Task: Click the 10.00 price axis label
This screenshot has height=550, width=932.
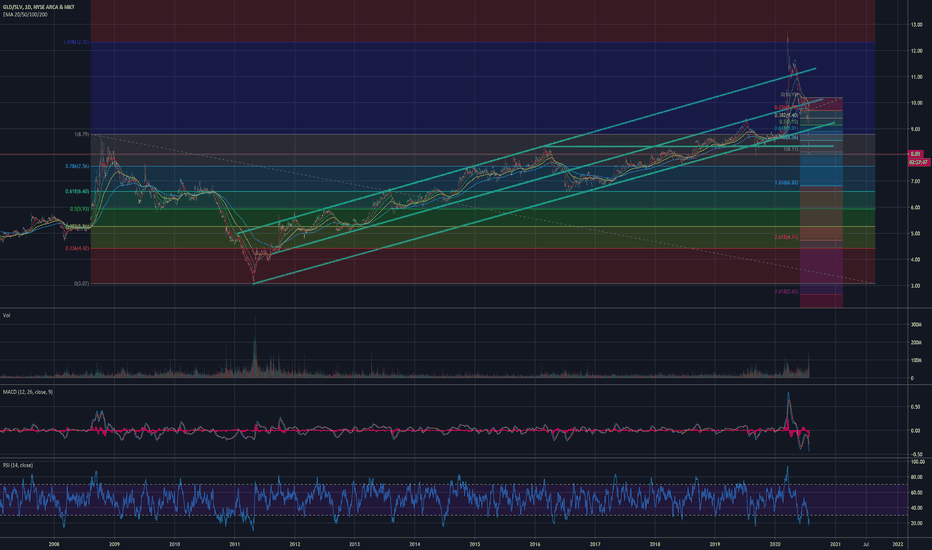Action: coord(916,103)
